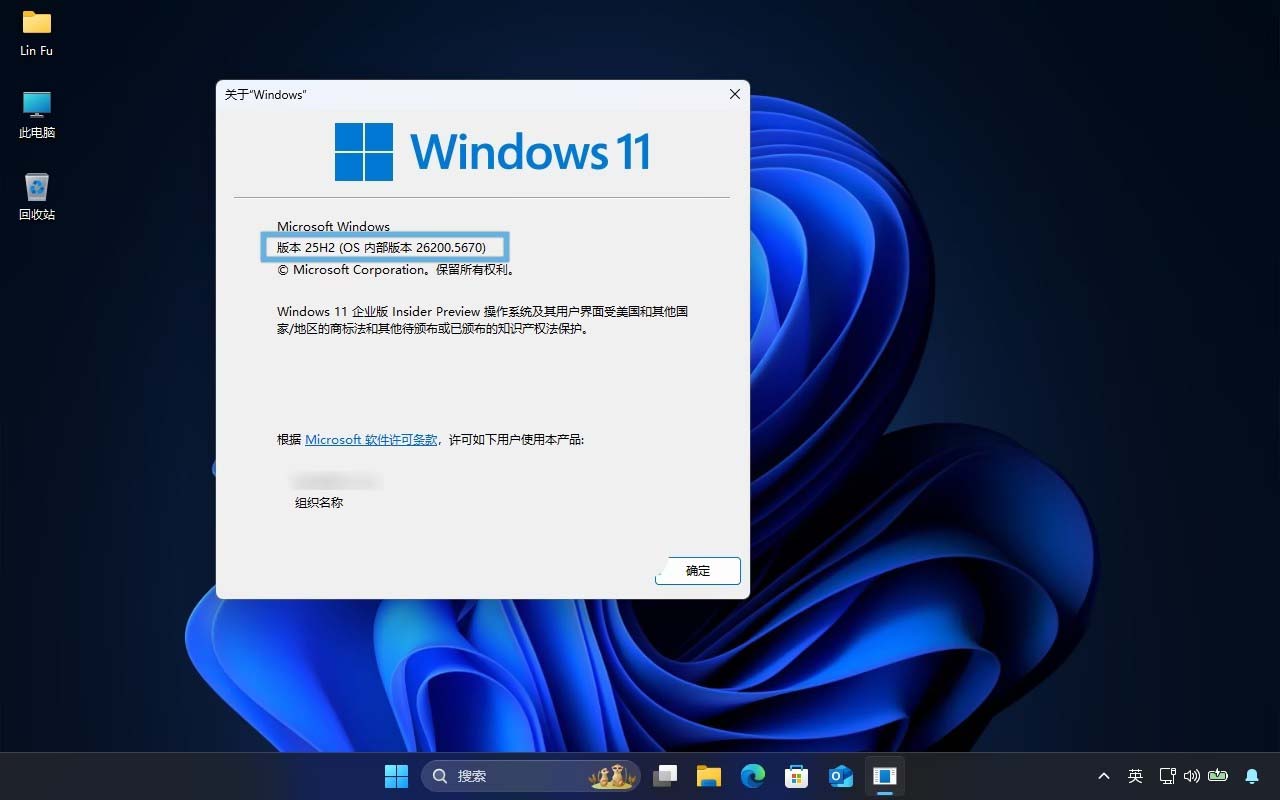Open 此电脑 from the desktop
1280x800 pixels.
(x=36, y=108)
